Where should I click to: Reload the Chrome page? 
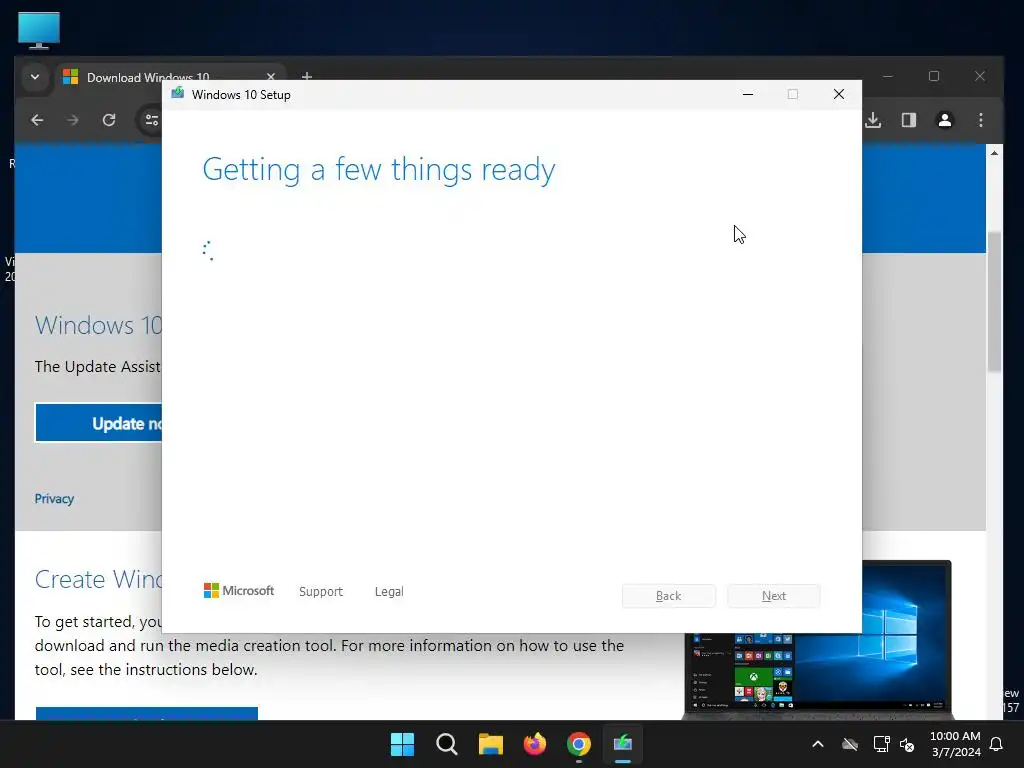[109, 120]
